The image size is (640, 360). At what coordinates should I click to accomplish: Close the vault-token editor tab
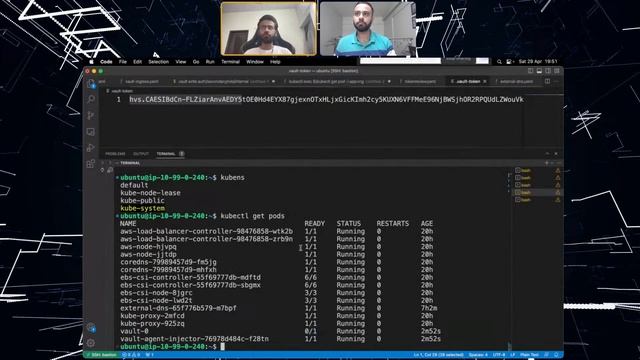click(485, 82)
